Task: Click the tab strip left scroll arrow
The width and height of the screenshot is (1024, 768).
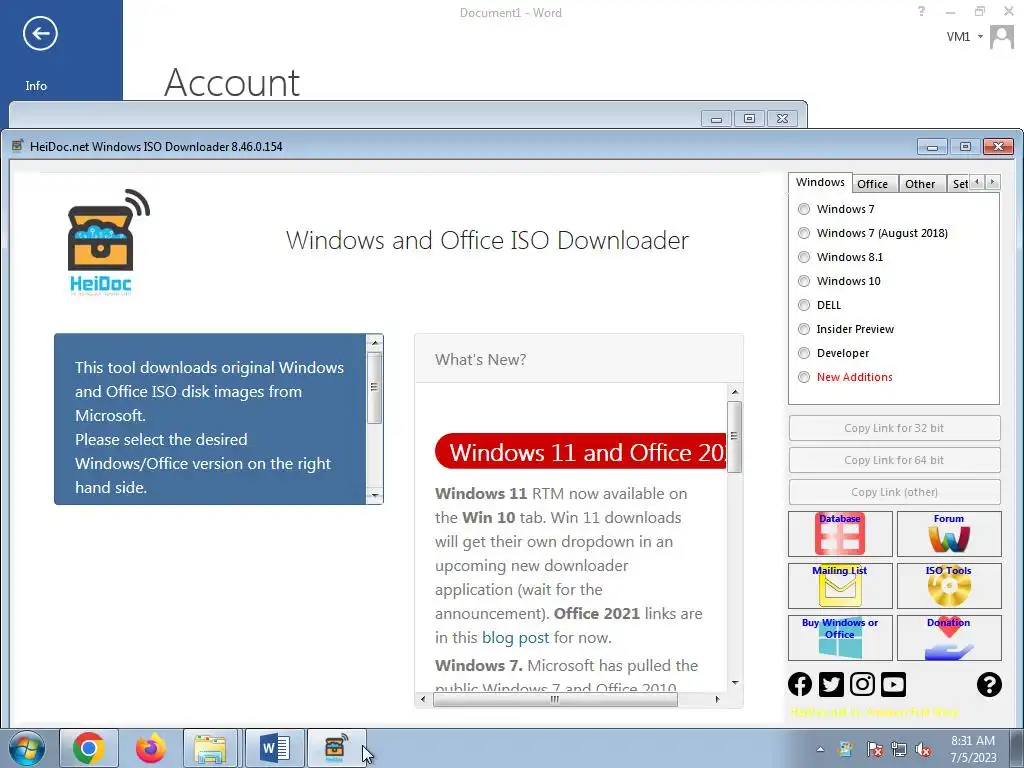Action: [x=977, y=182]
